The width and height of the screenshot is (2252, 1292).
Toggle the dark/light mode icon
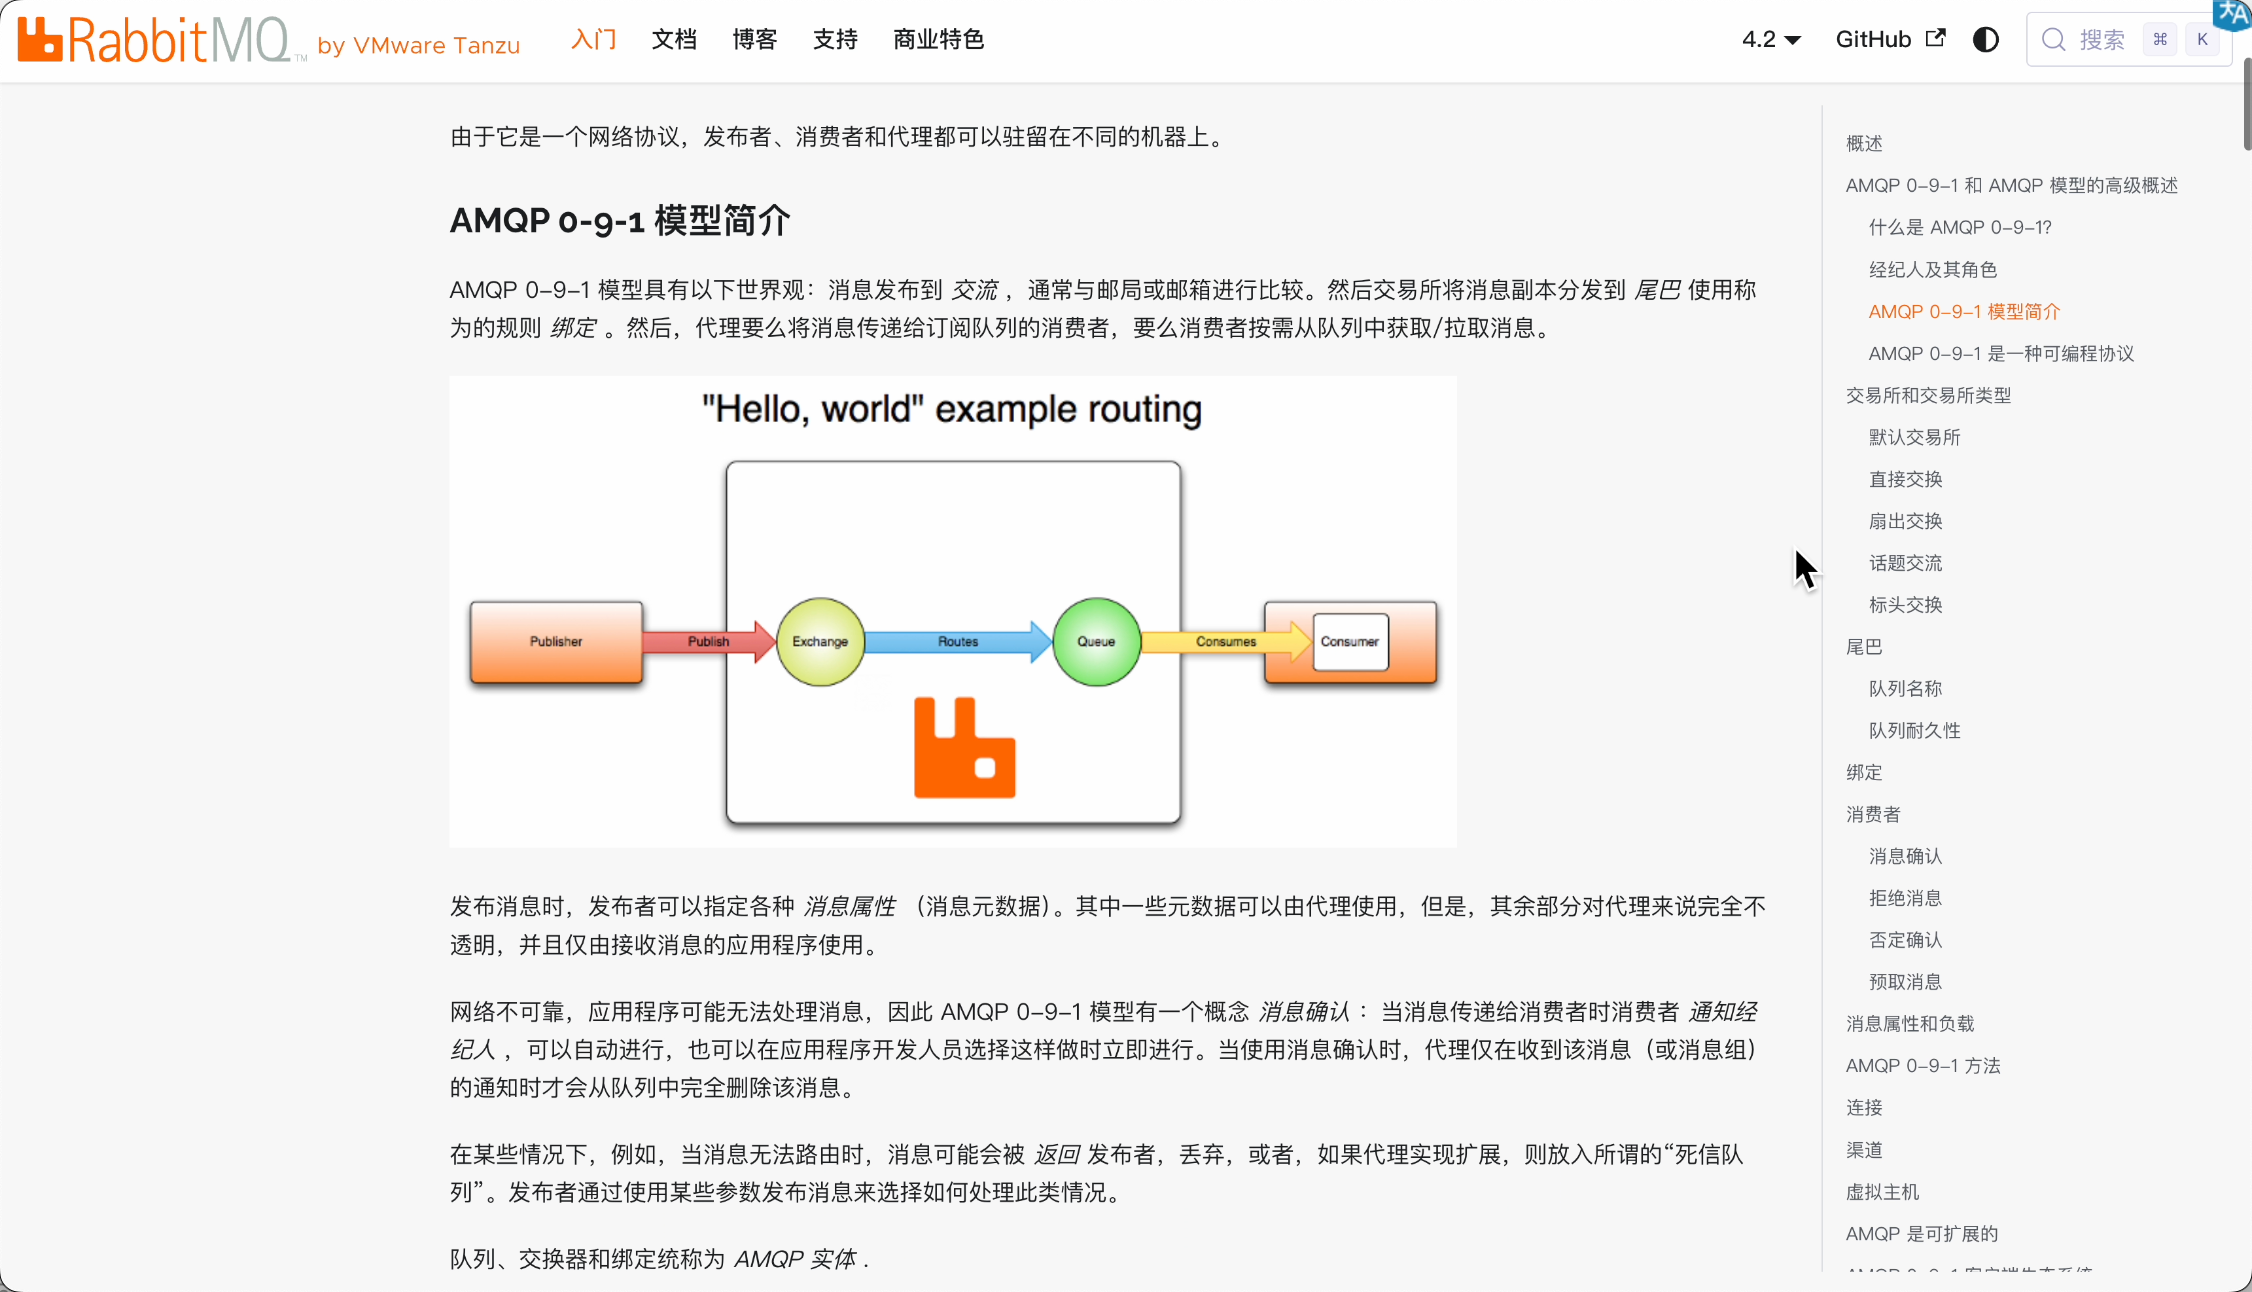[x=1985, y=39]
